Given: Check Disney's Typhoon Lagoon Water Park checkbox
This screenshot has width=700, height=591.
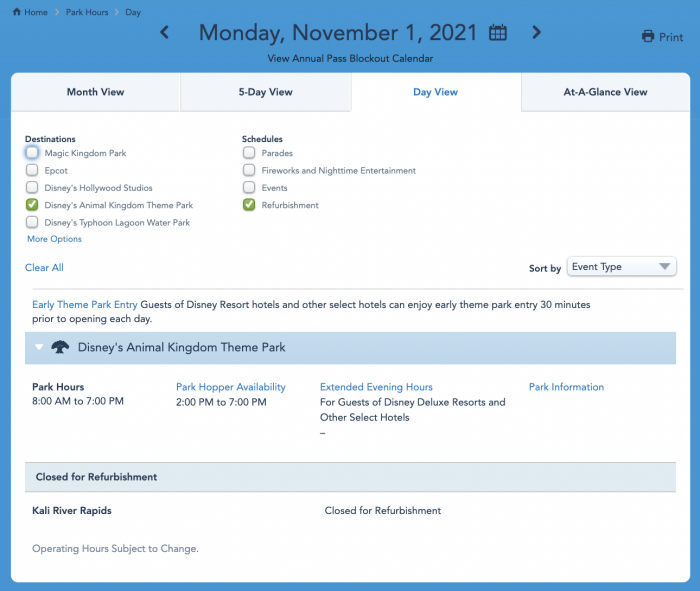Looking at the screenshot, I should click(32, 222).
